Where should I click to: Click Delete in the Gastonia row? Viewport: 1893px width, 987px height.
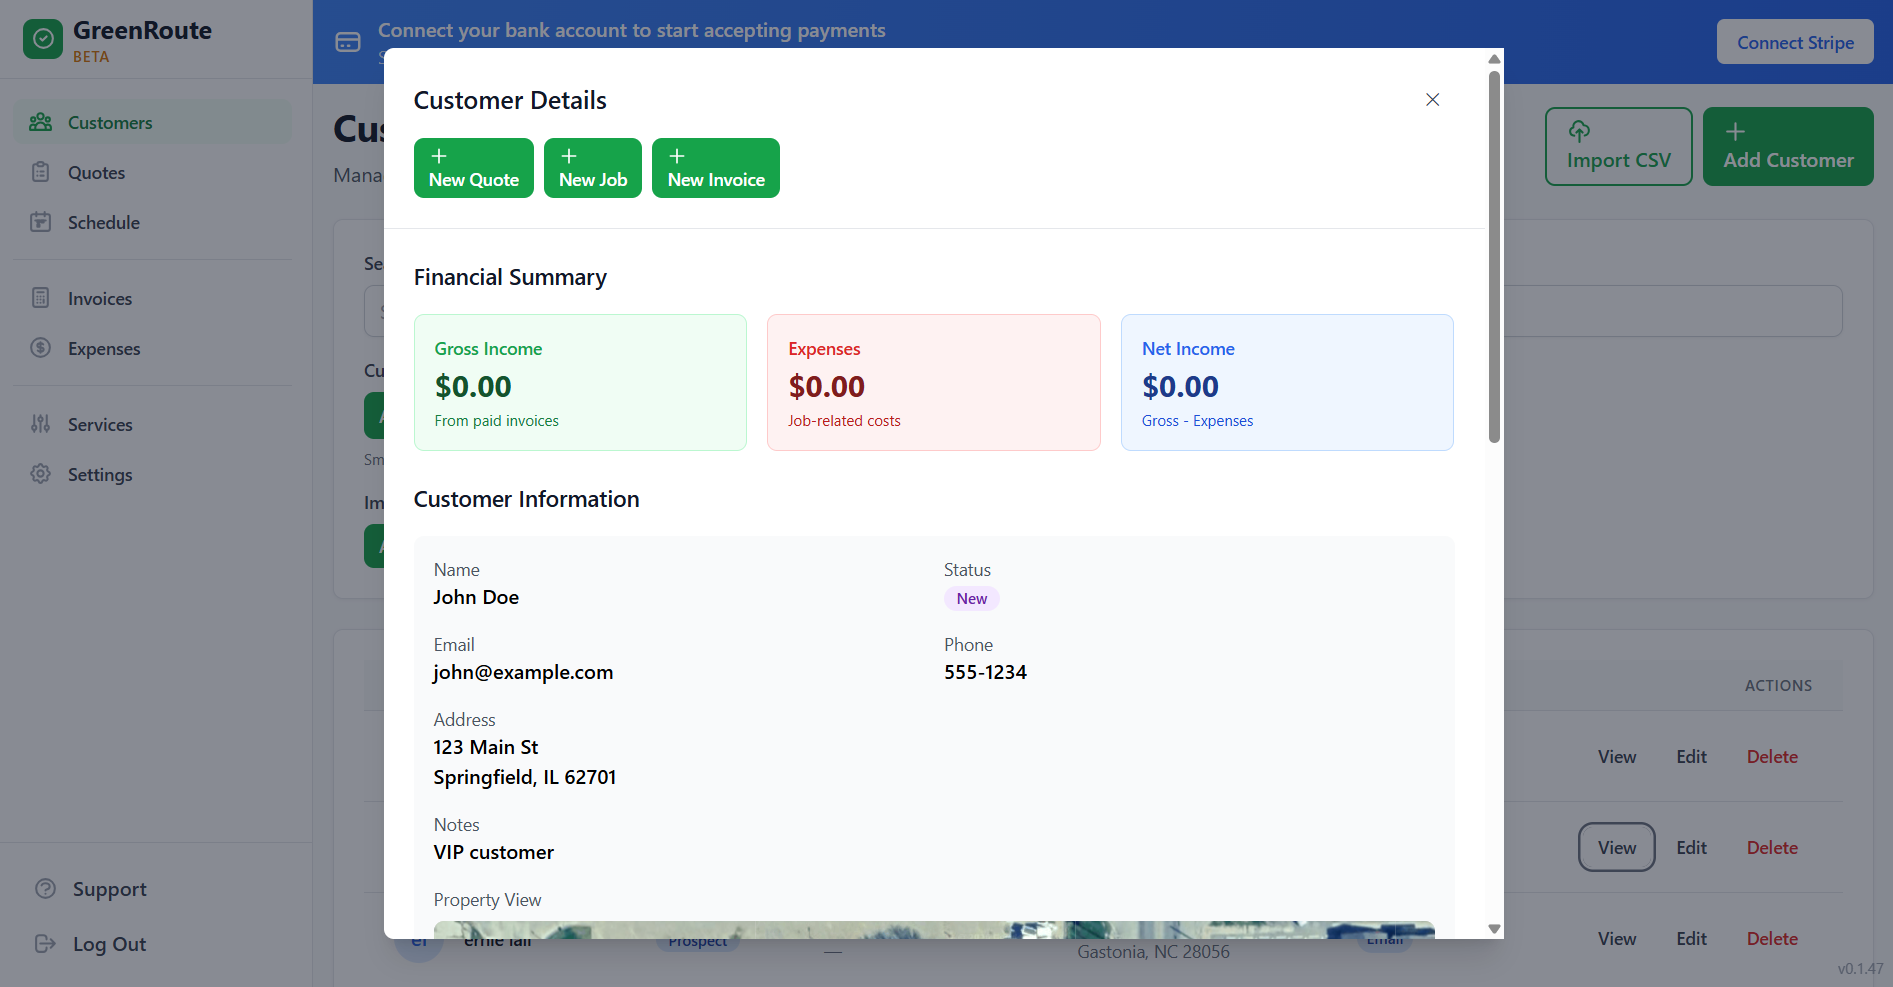click(x=1772, y=939)
